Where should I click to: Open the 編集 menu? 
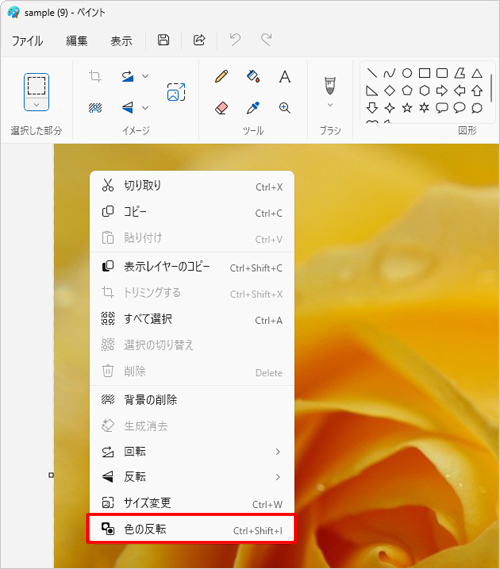pyautogui.click(x=77, y=41)
